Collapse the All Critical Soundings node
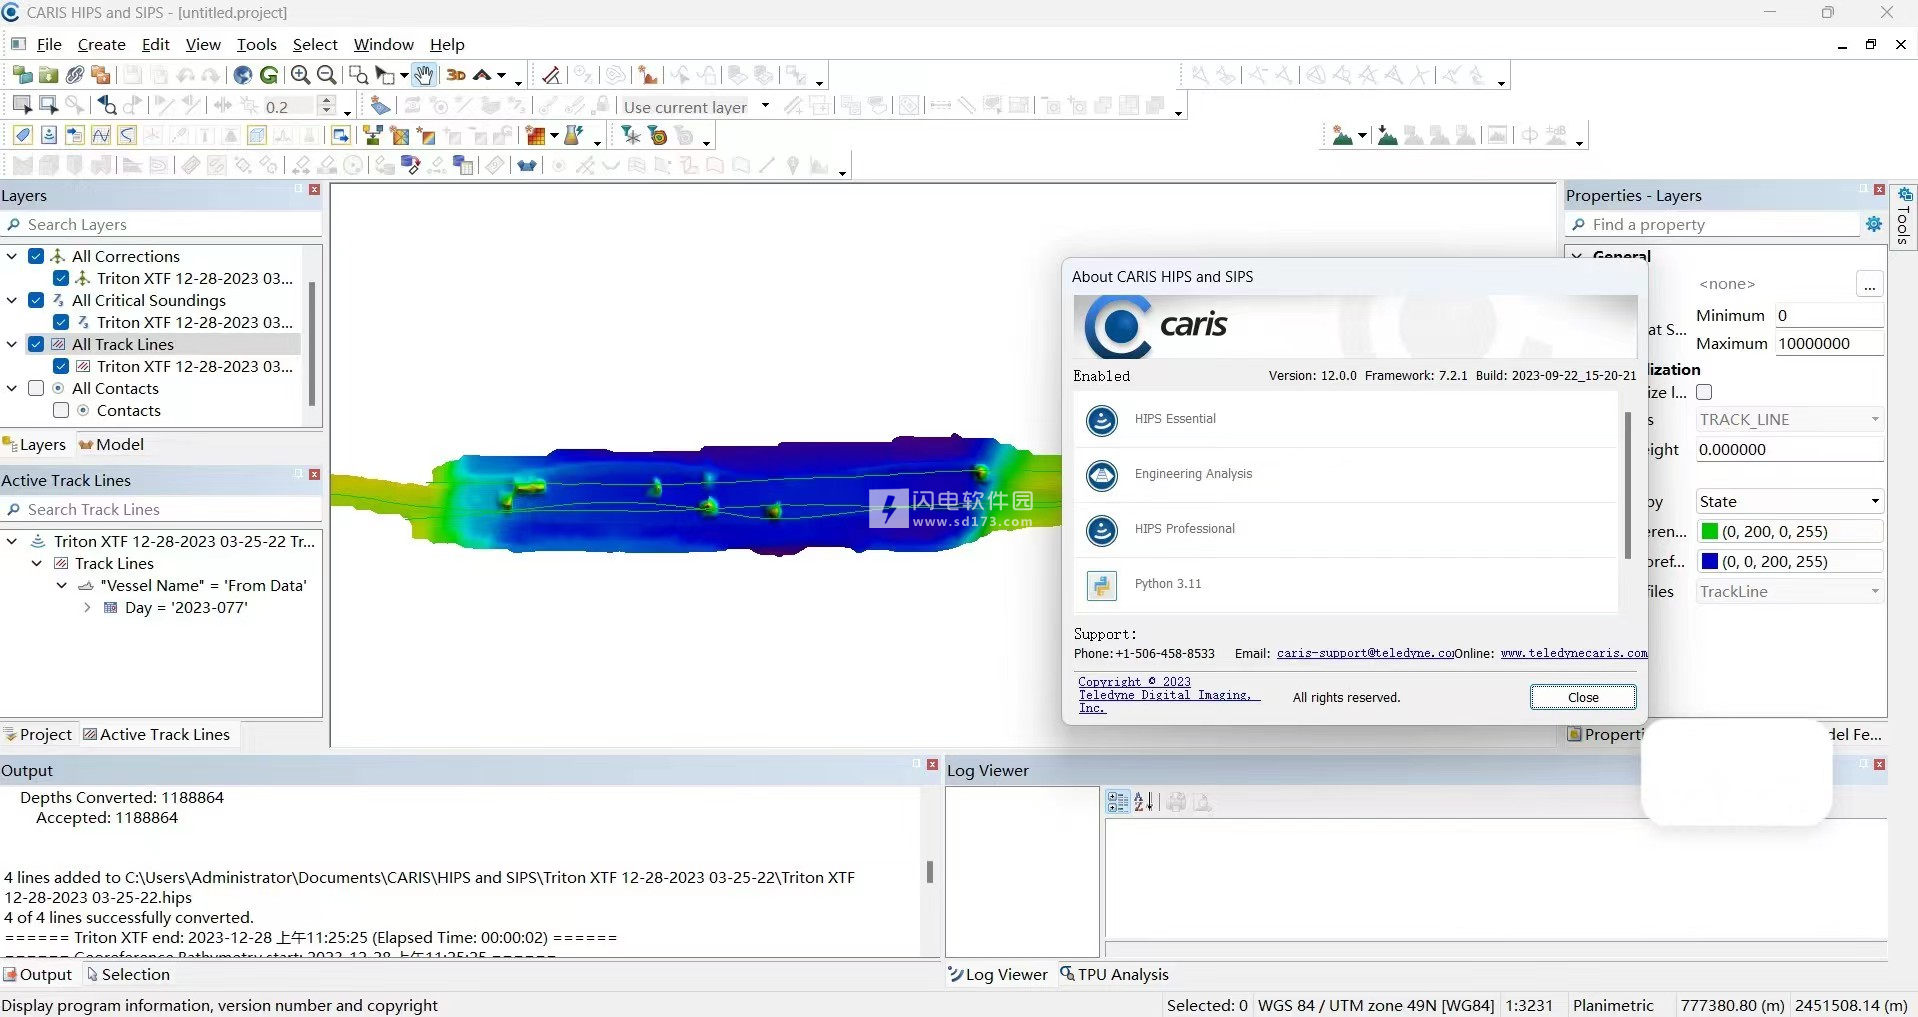The width and height of the screenshot is (1918, 1017). tap(12, 300)
